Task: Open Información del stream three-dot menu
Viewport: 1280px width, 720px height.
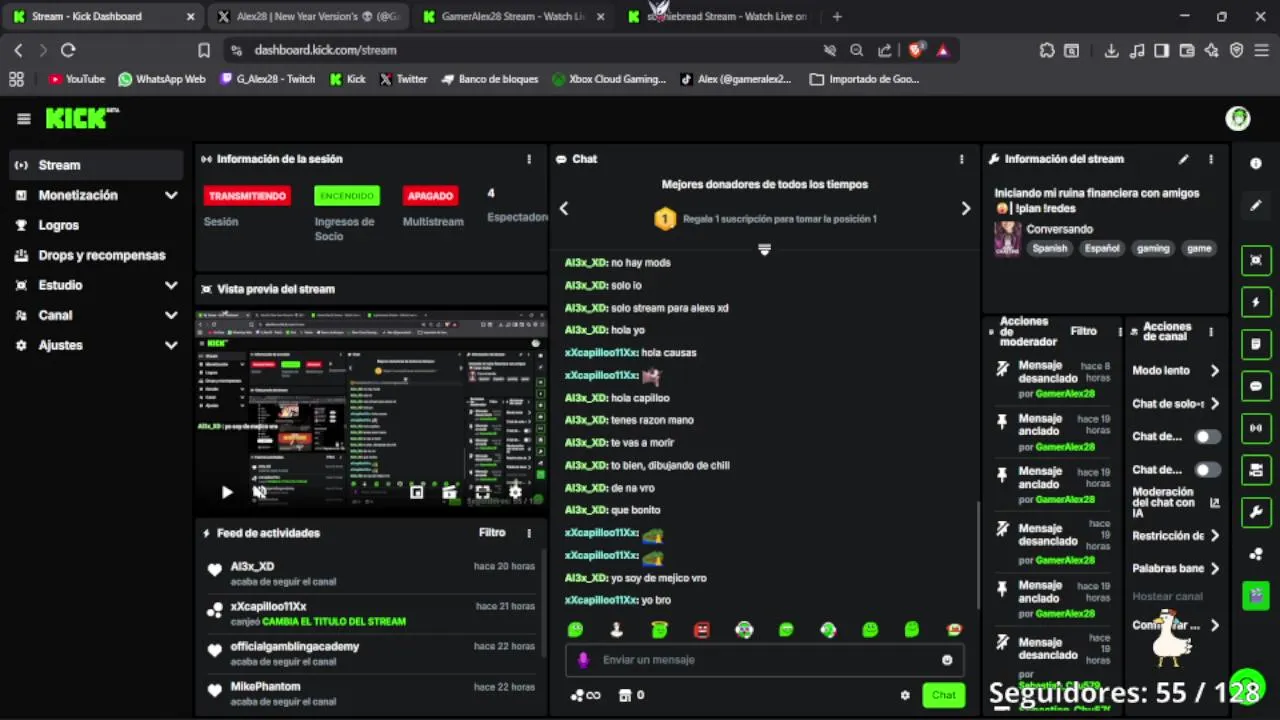Action: click(x=1211, y=159)
